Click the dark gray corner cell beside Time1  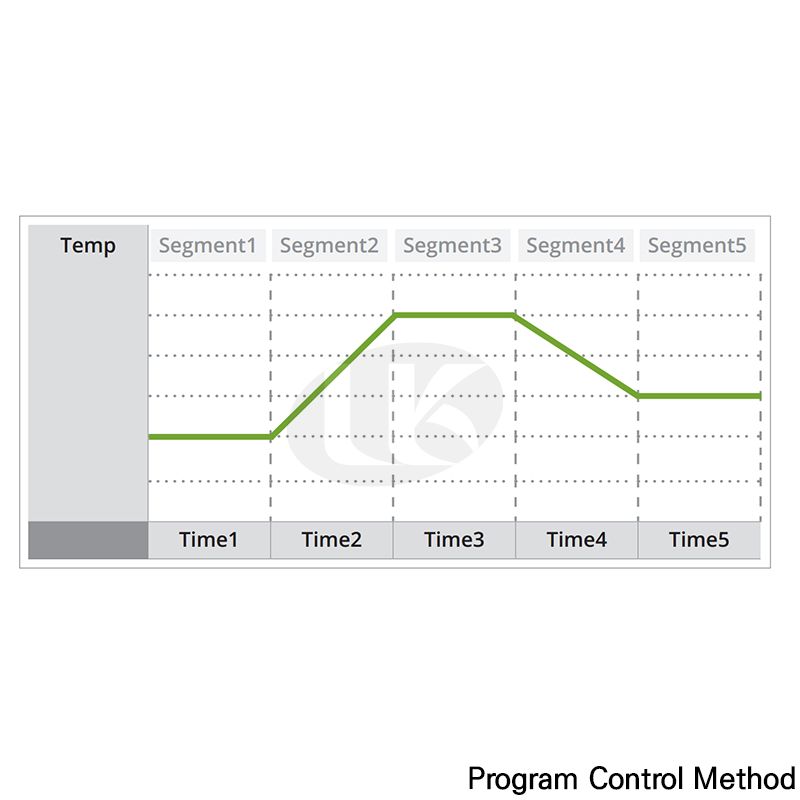pos(88,540)
